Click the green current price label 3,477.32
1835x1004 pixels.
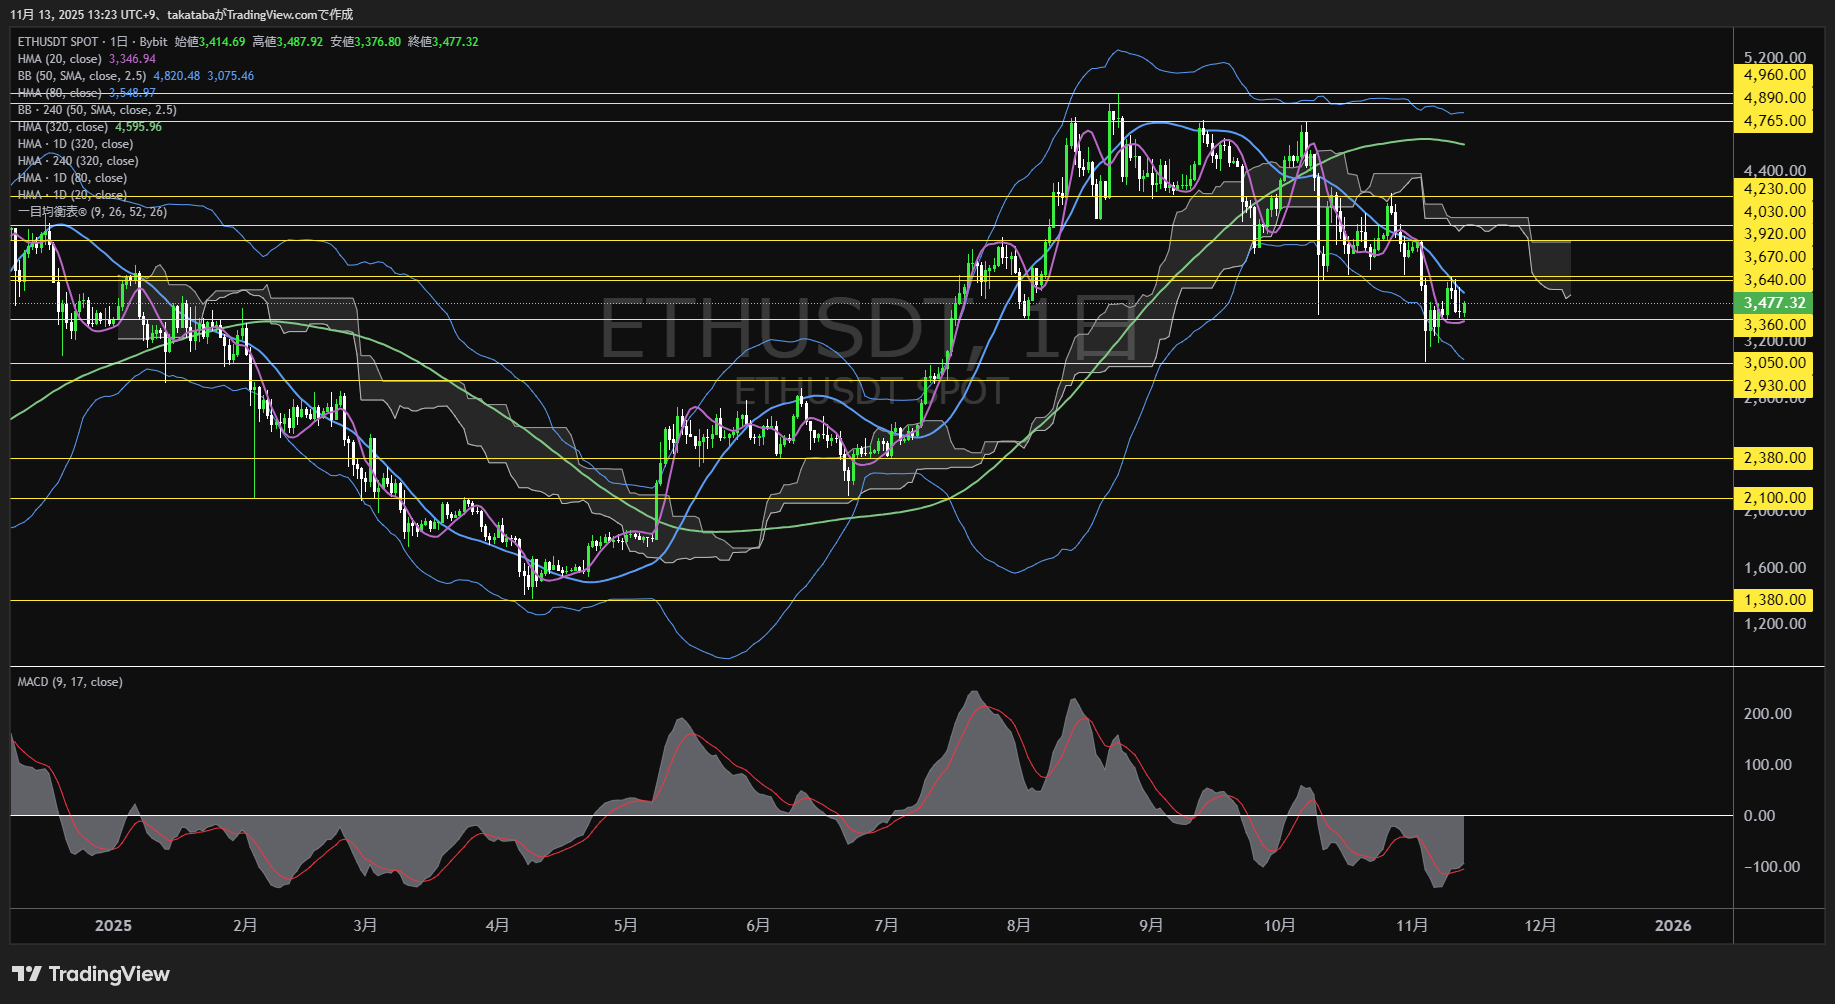[1772, 301]
